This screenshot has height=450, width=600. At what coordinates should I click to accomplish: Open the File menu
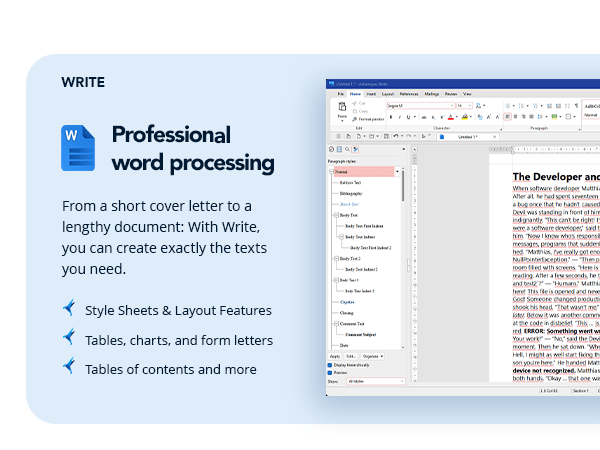click(x=340, y=94)
